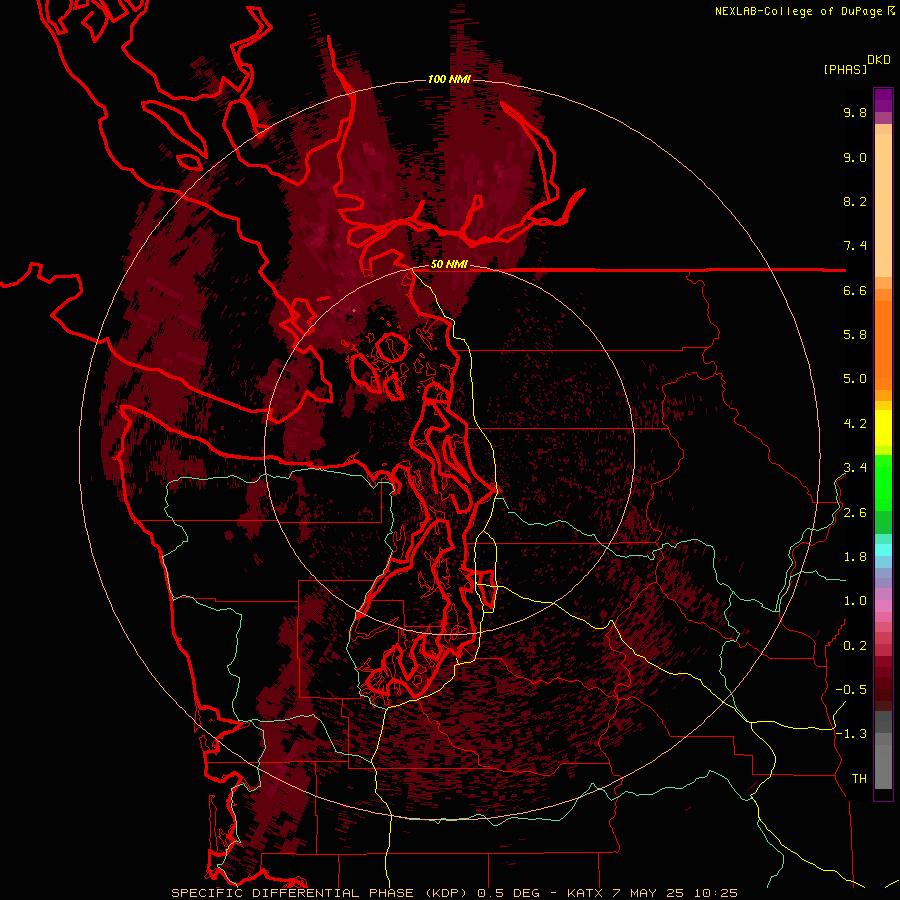This screenshot has height=900, width=900.
Task: Click the 2.6 value on the legend
Action: click(x=855, y=513)
